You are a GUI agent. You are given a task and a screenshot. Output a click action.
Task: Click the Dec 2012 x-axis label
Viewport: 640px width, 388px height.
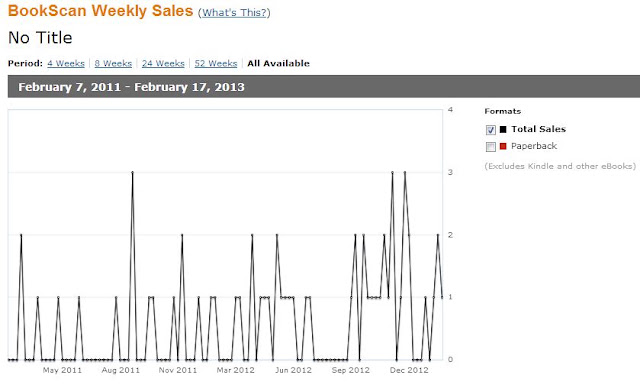pyautogui.click(x=409, y=370)
